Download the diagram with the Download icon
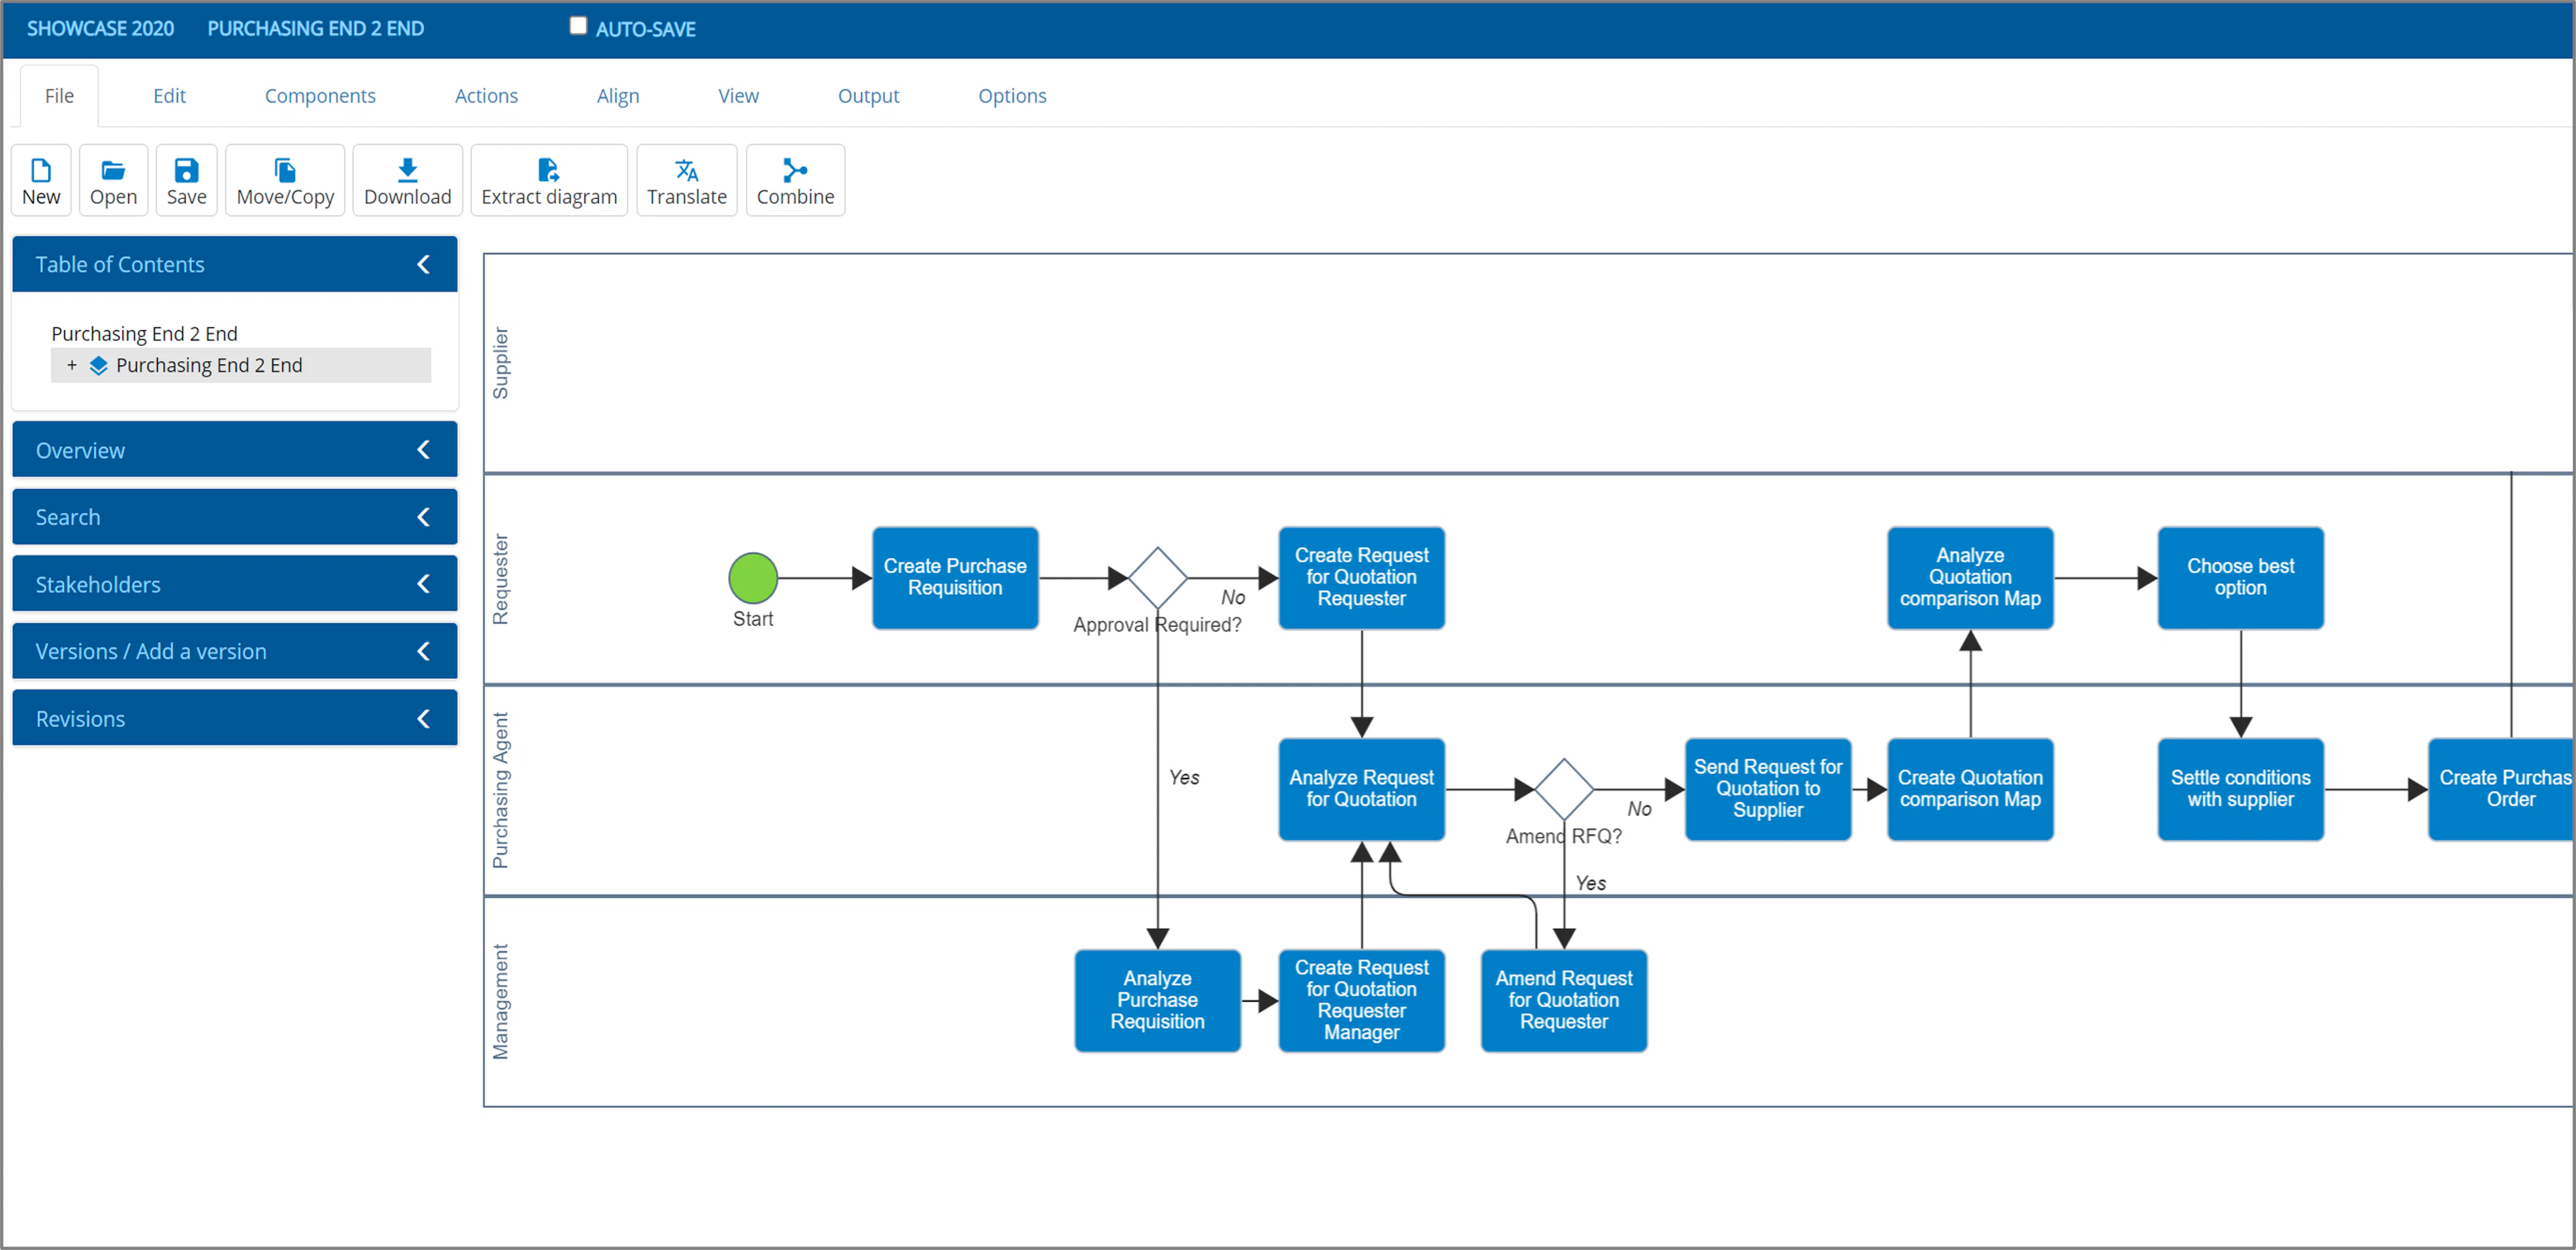 coord(407,180)
